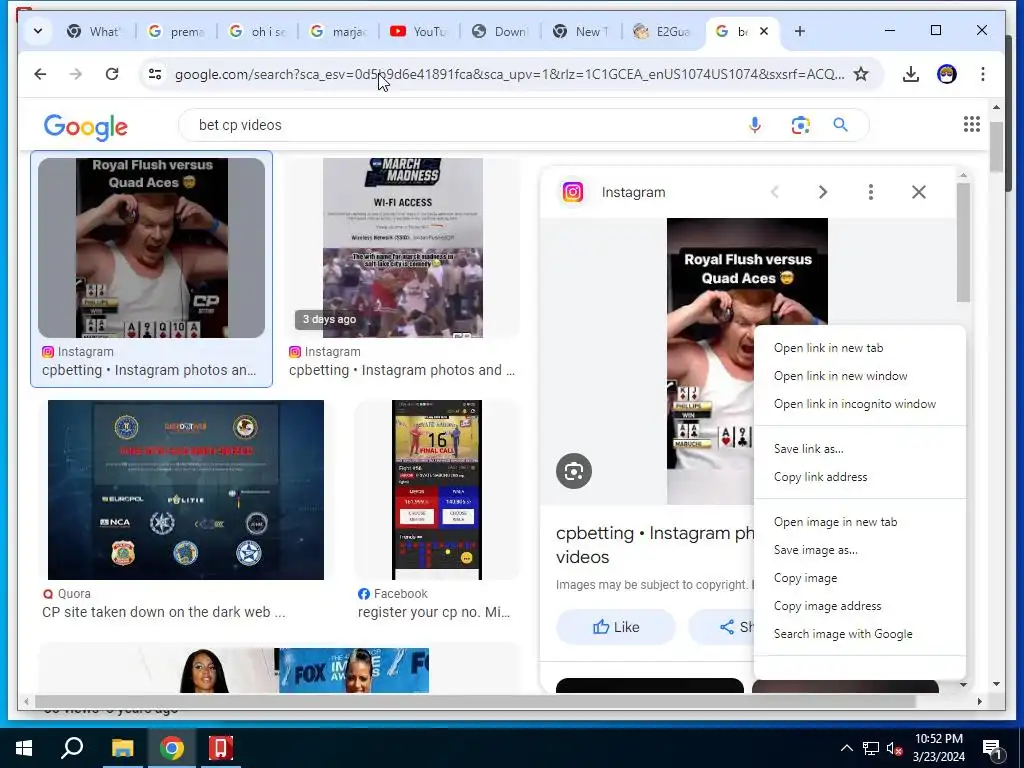Click the Lens overlay button on preview image

point(574,471)
